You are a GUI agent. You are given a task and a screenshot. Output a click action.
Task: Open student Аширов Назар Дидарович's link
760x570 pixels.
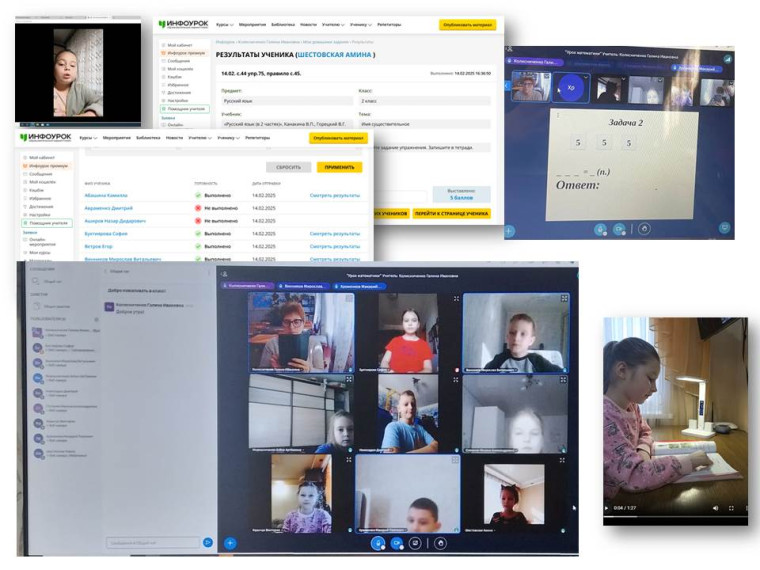click(115, 221)
